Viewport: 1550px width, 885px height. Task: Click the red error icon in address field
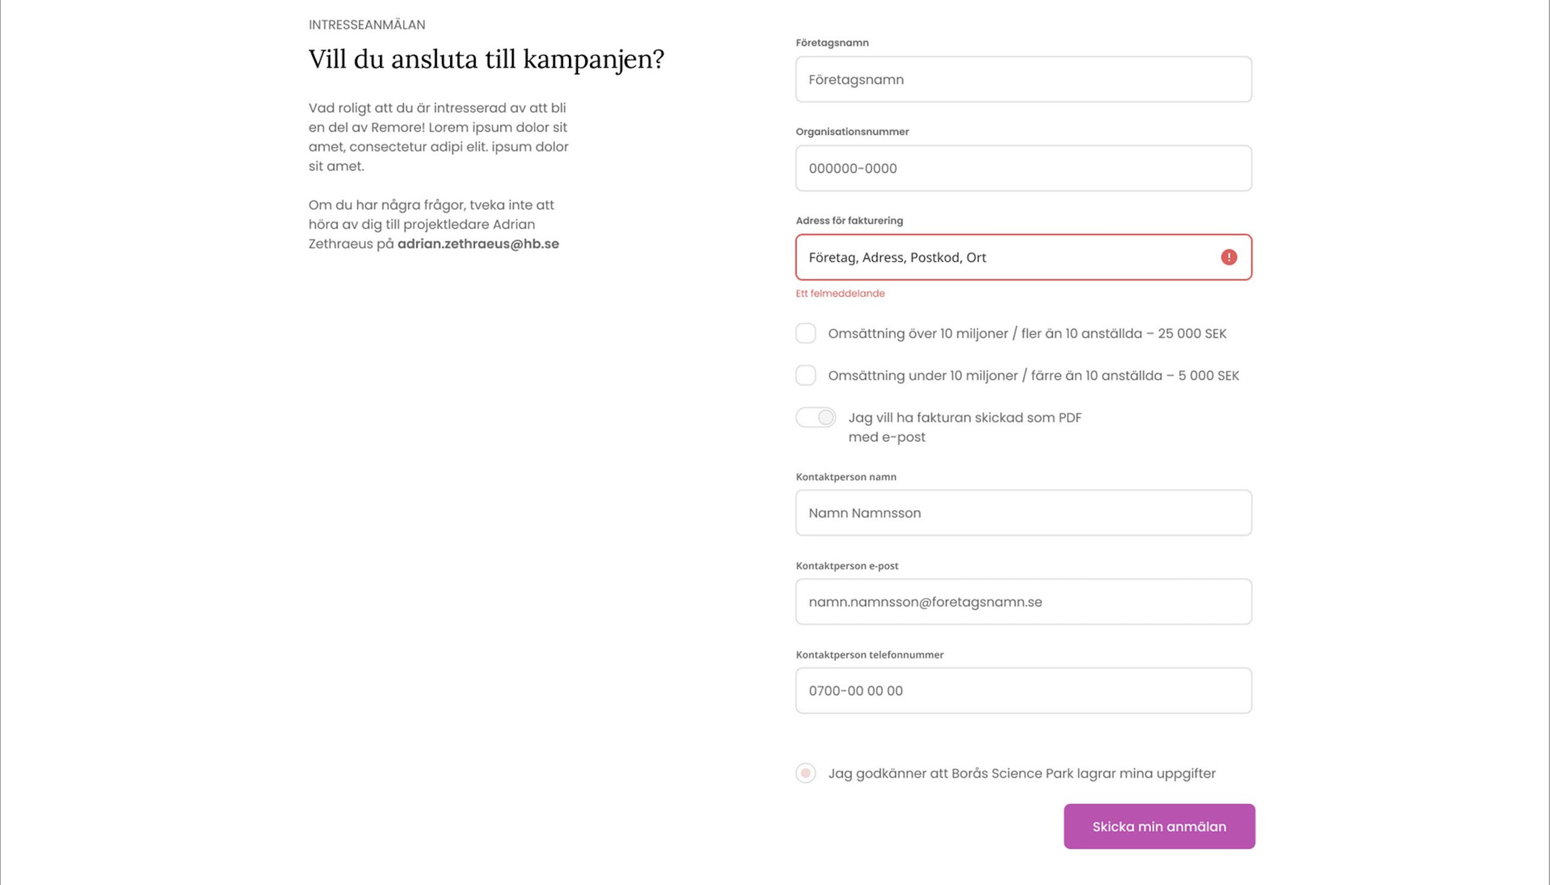coord(1229,257)
